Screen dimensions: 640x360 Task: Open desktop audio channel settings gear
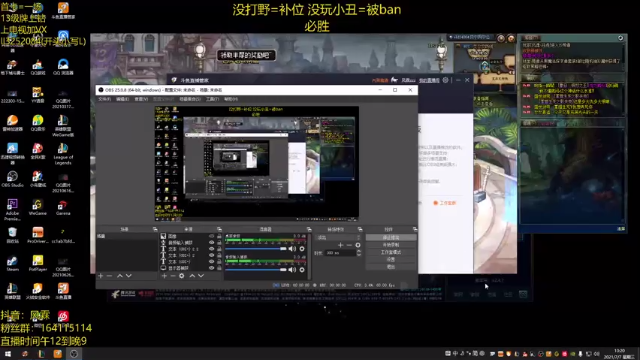pos(302,249)
